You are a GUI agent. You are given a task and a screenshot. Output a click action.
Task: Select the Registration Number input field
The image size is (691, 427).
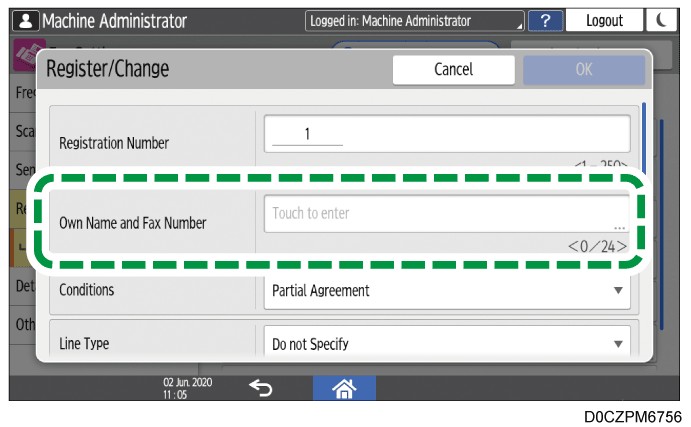tap(447, 133)
